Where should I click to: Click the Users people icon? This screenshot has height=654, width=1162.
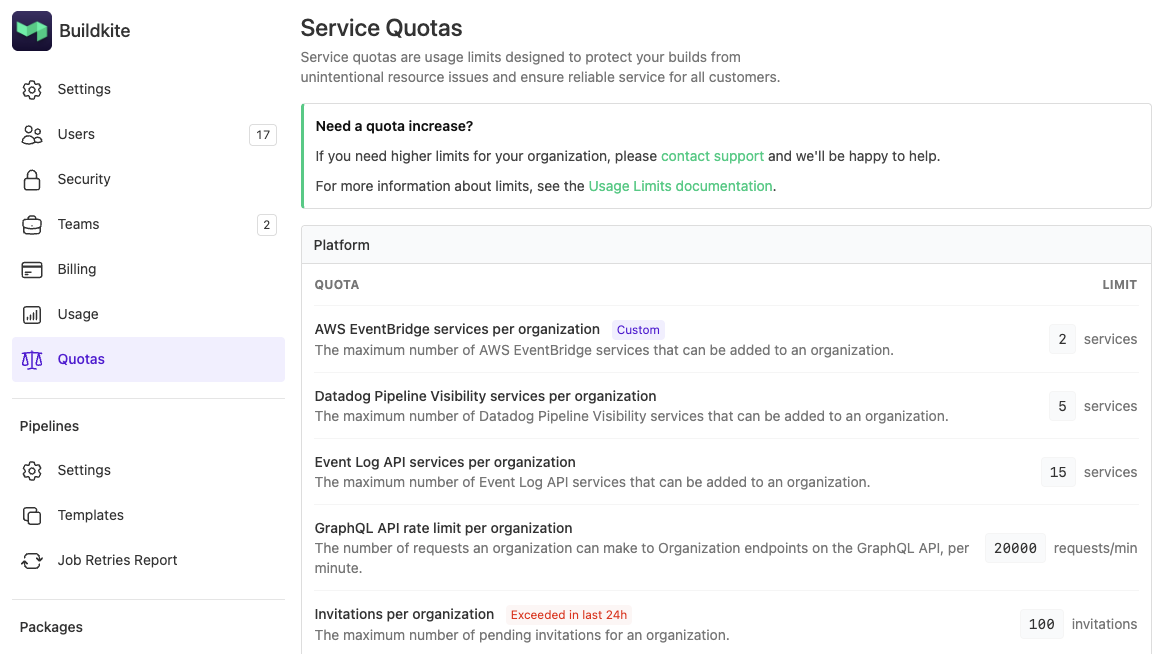(33, 134)
